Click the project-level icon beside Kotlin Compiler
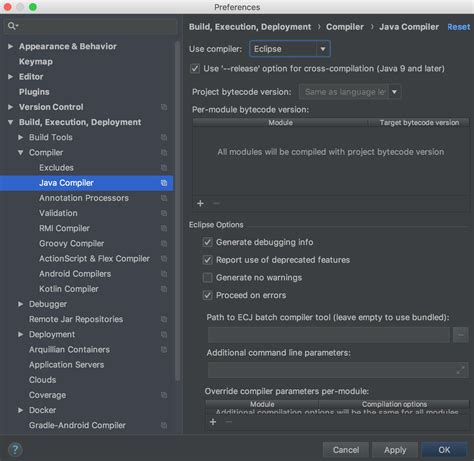 164,289
